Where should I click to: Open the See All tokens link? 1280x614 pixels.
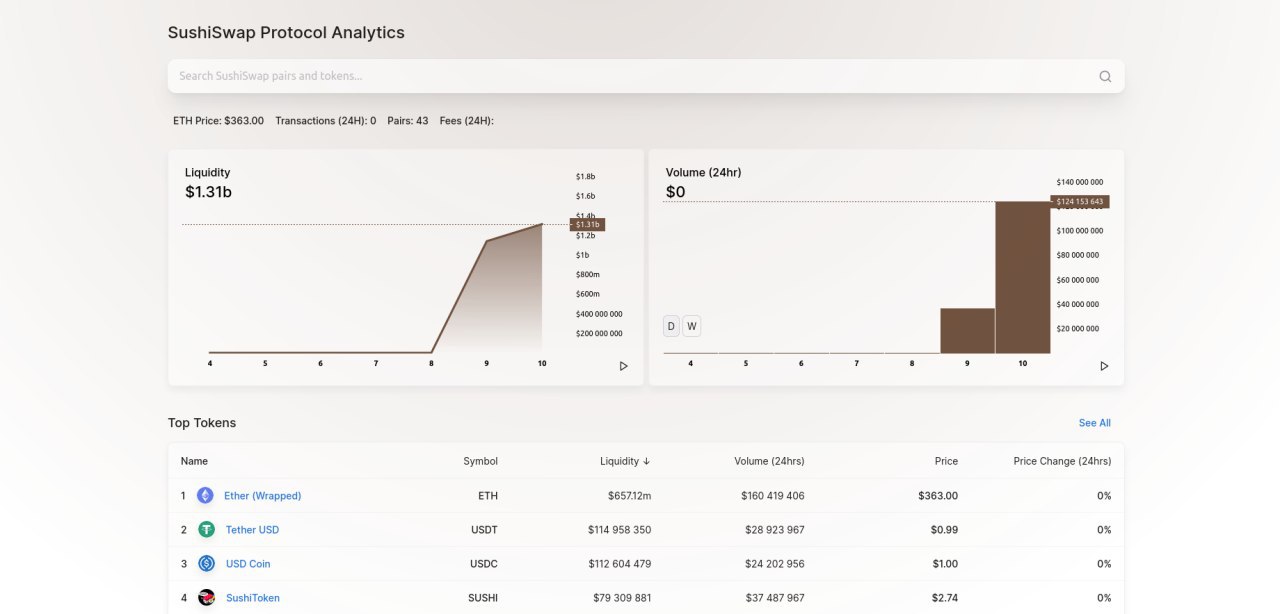1095,423
